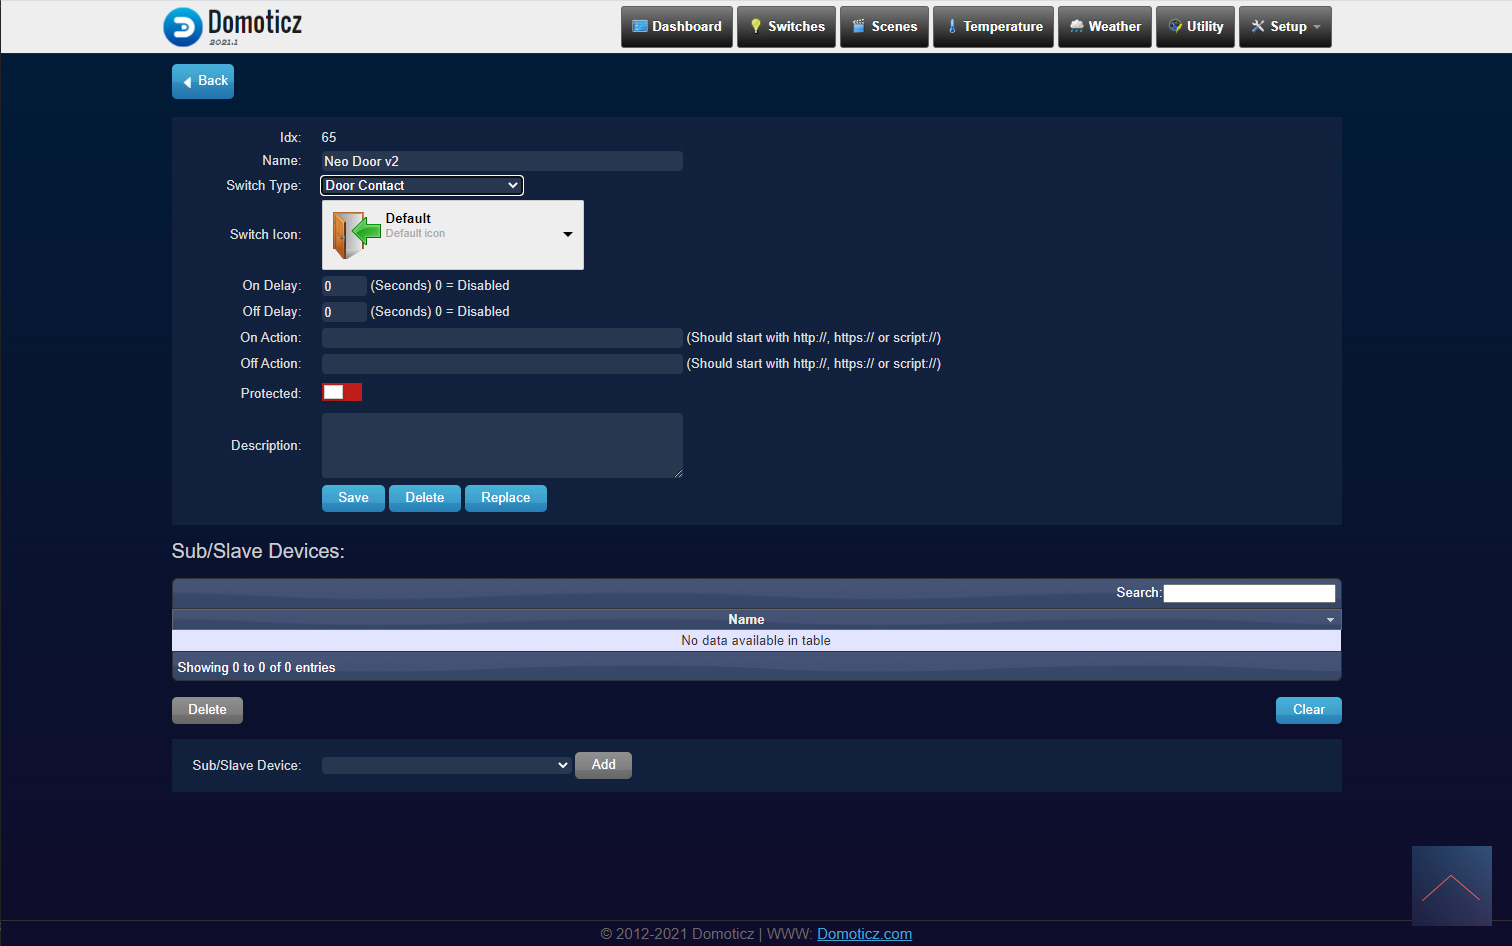Click the Replace button
Viewport: 1512px width, 946px height.
506,498
